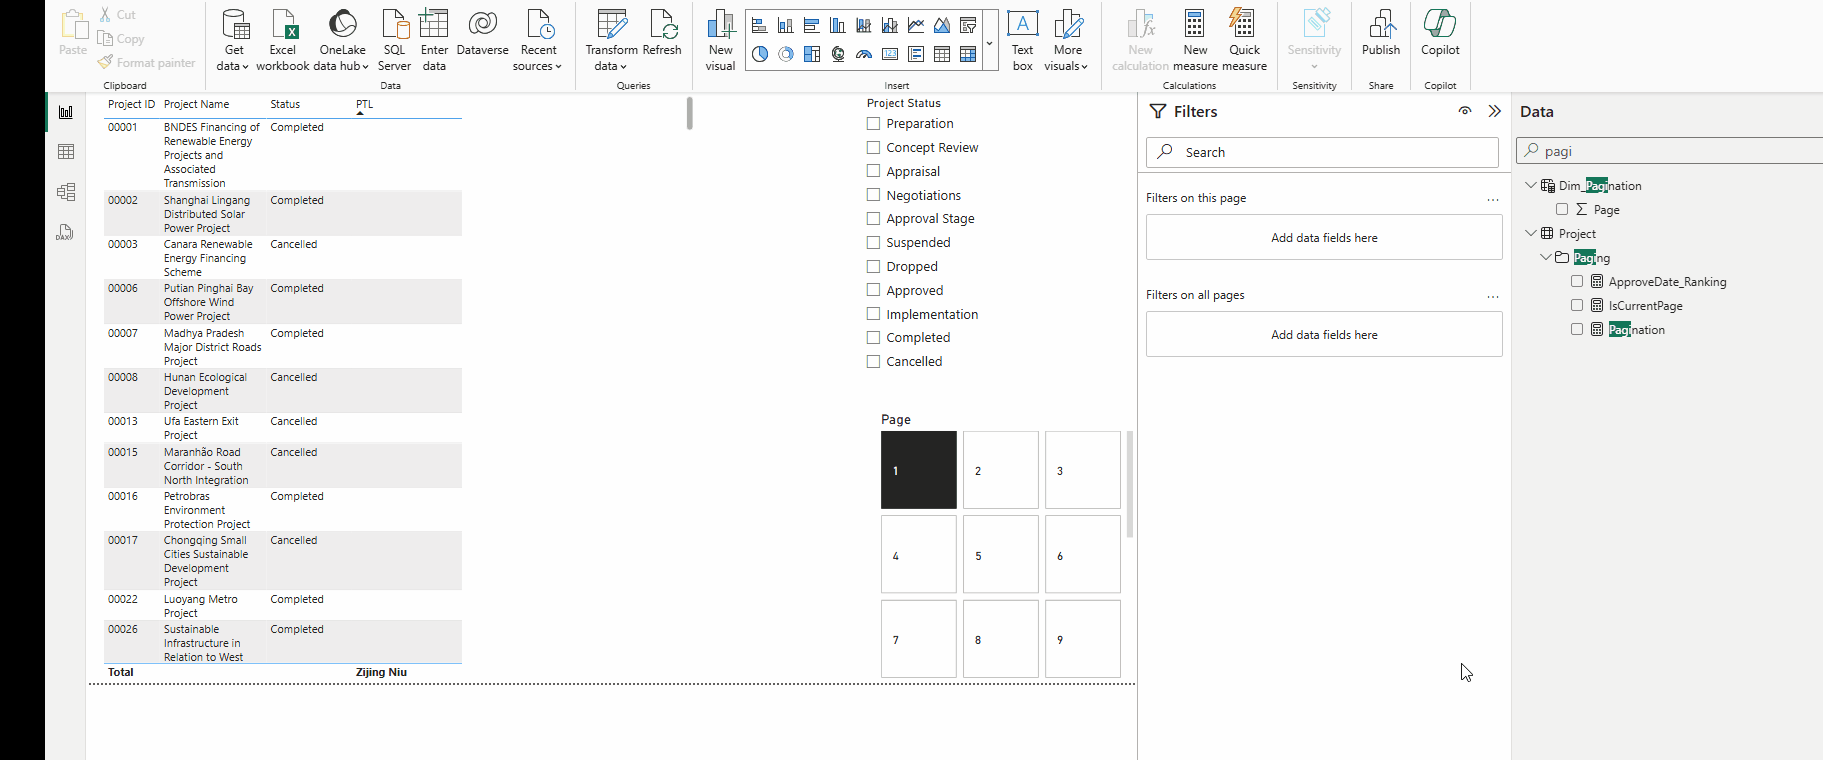Check the Completed slicer checkbox
The image size is (1823, 760).
tap(873, 337)
